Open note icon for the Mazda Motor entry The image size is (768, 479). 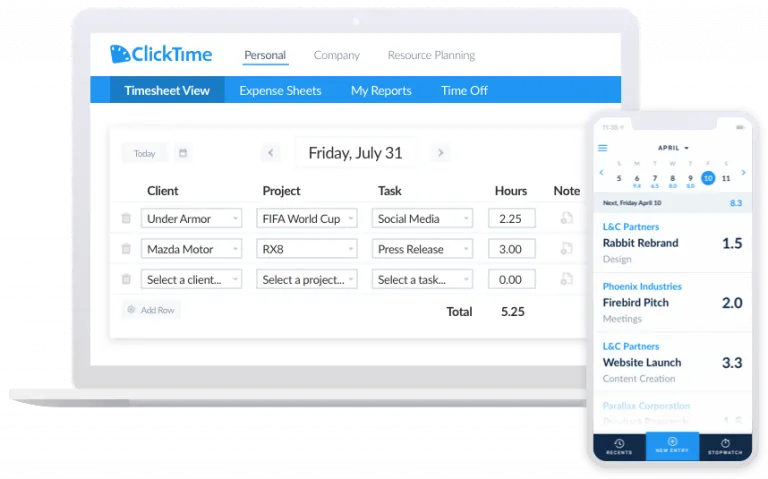click(566, 249)
